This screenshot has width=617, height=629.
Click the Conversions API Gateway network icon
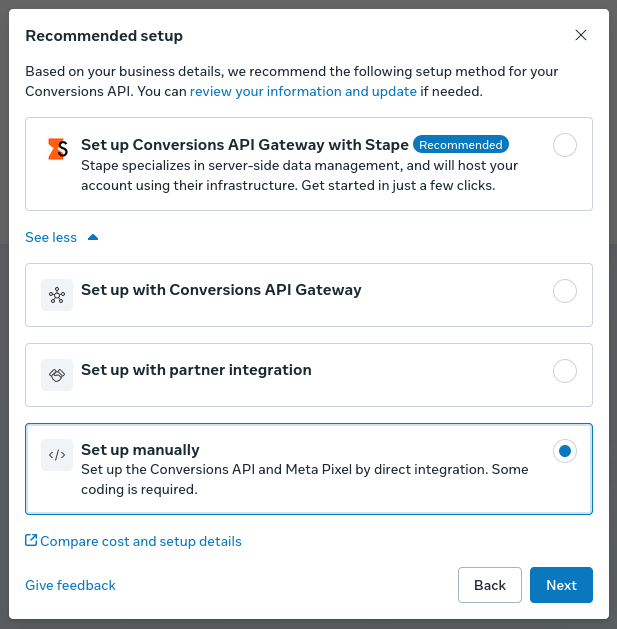(x=57, y=295)
